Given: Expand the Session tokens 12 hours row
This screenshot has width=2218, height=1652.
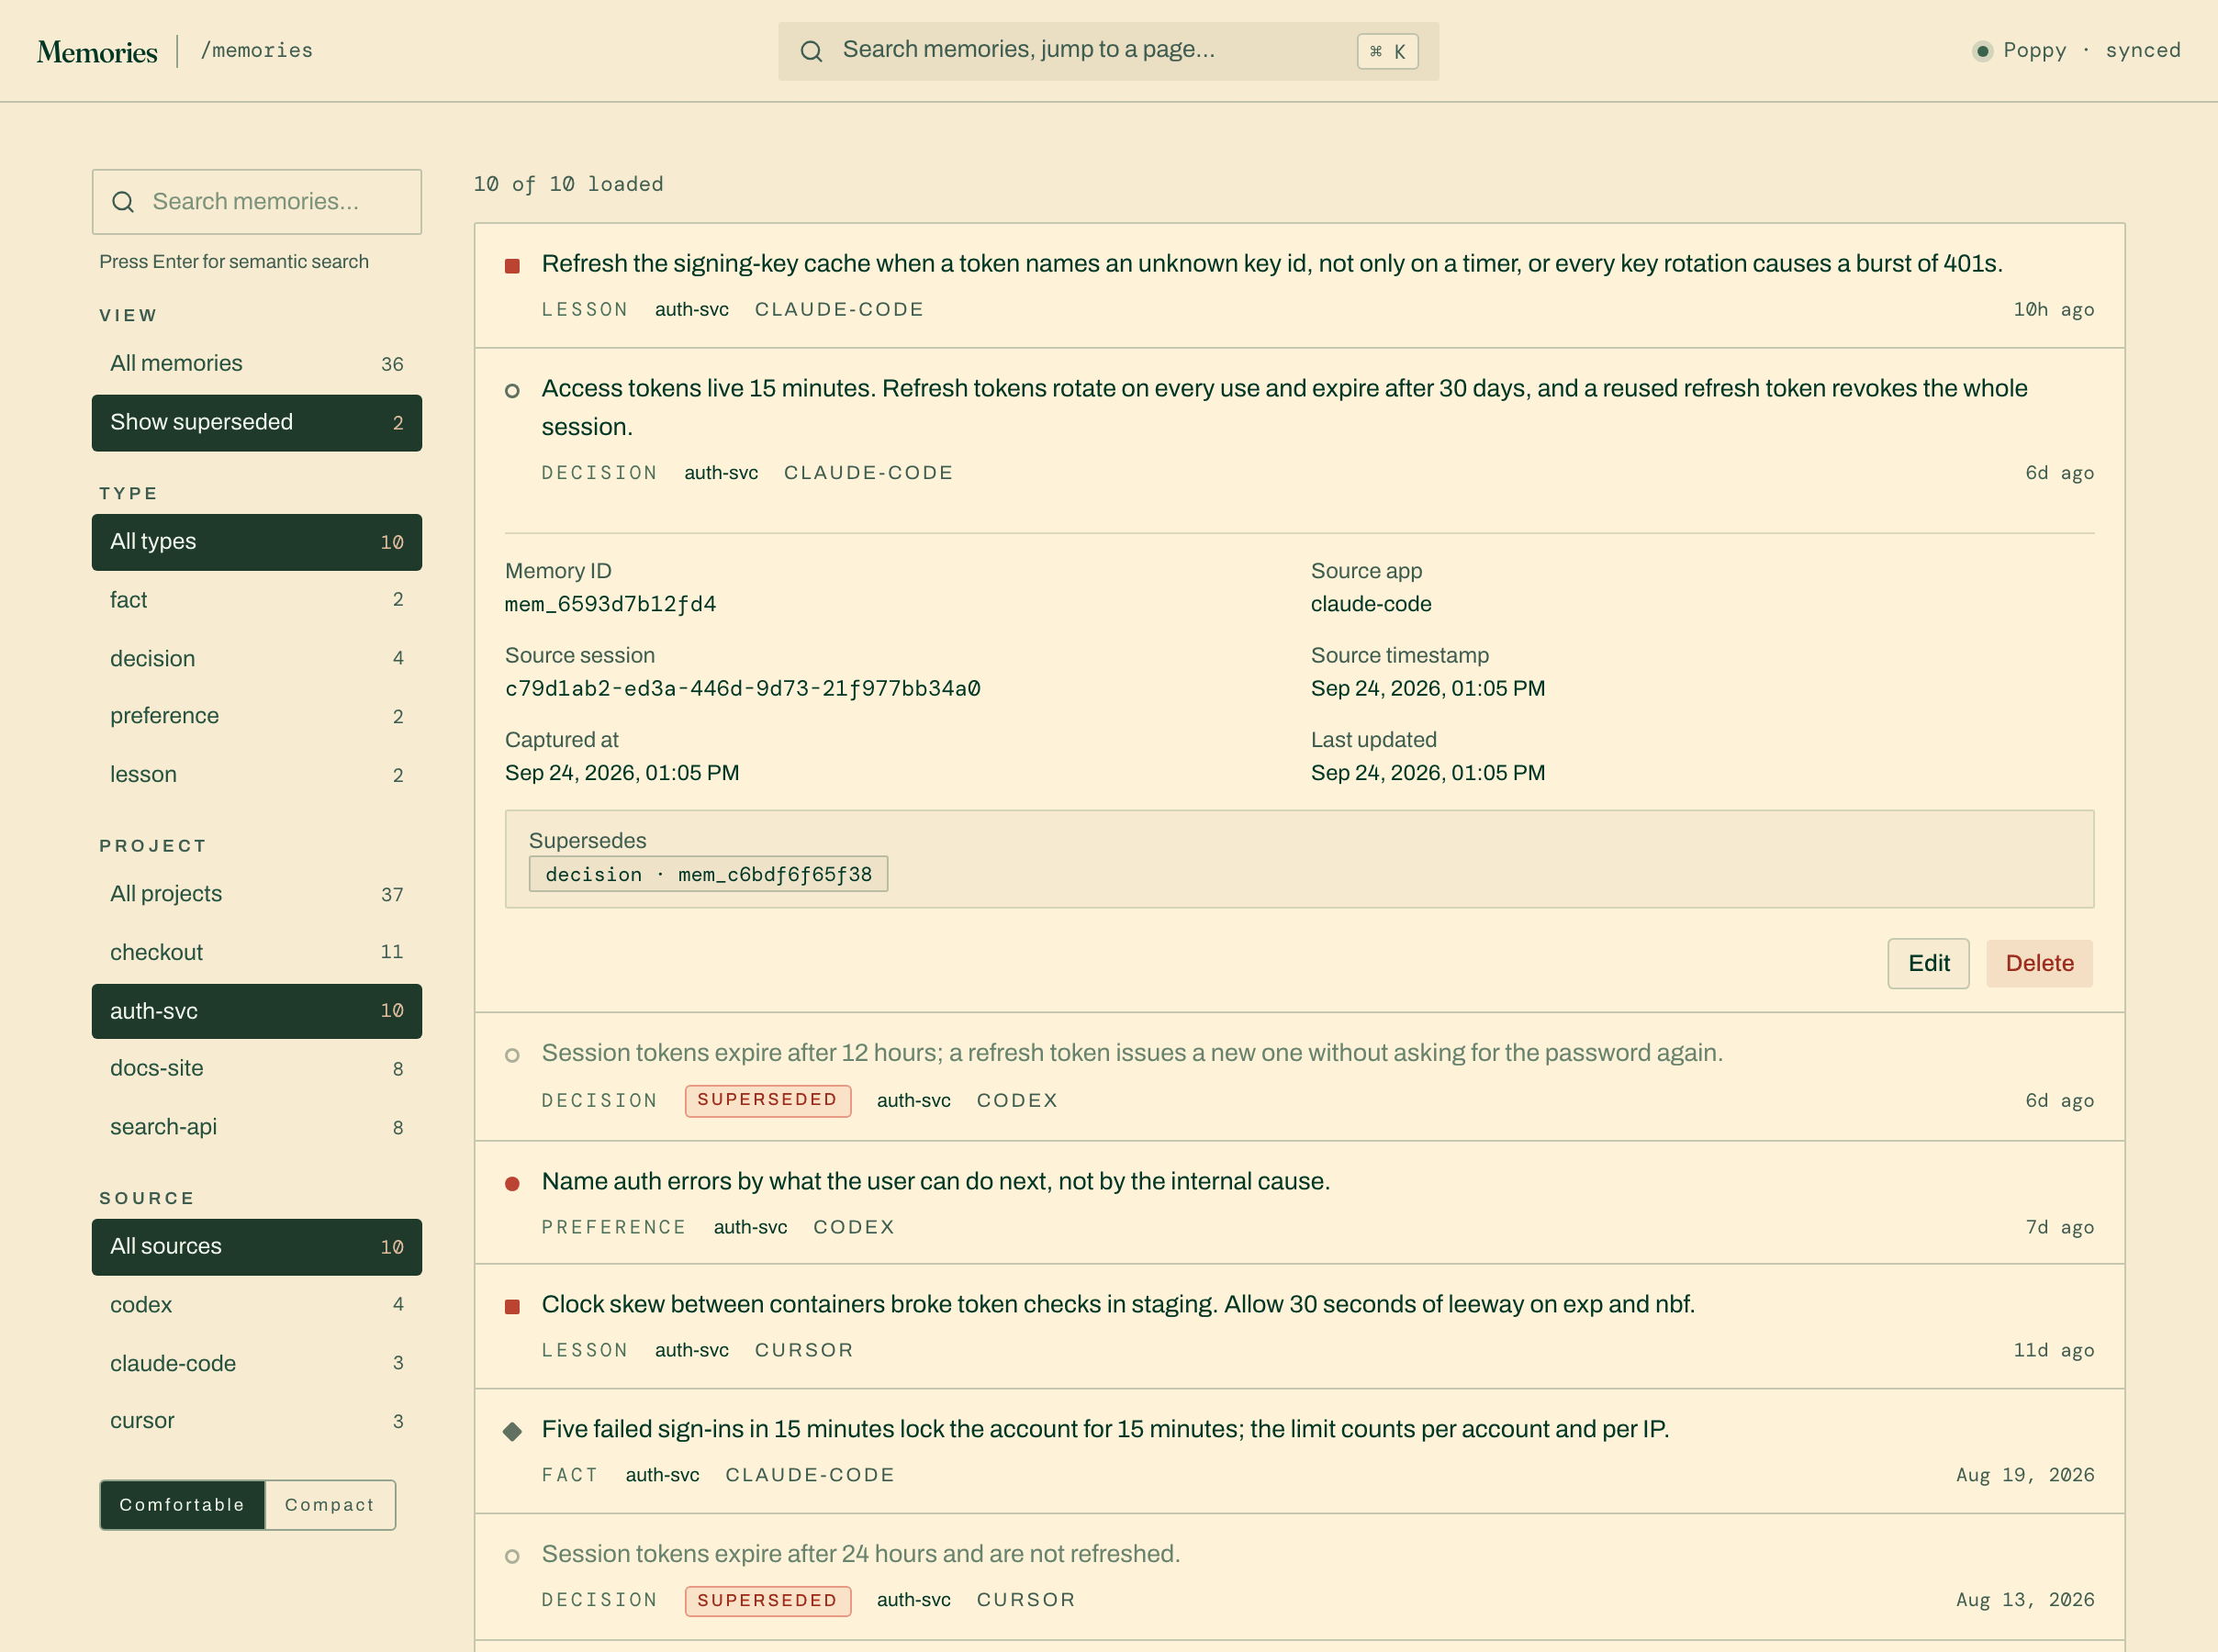Looking at the screenshot, I should coord(1299,1077).
